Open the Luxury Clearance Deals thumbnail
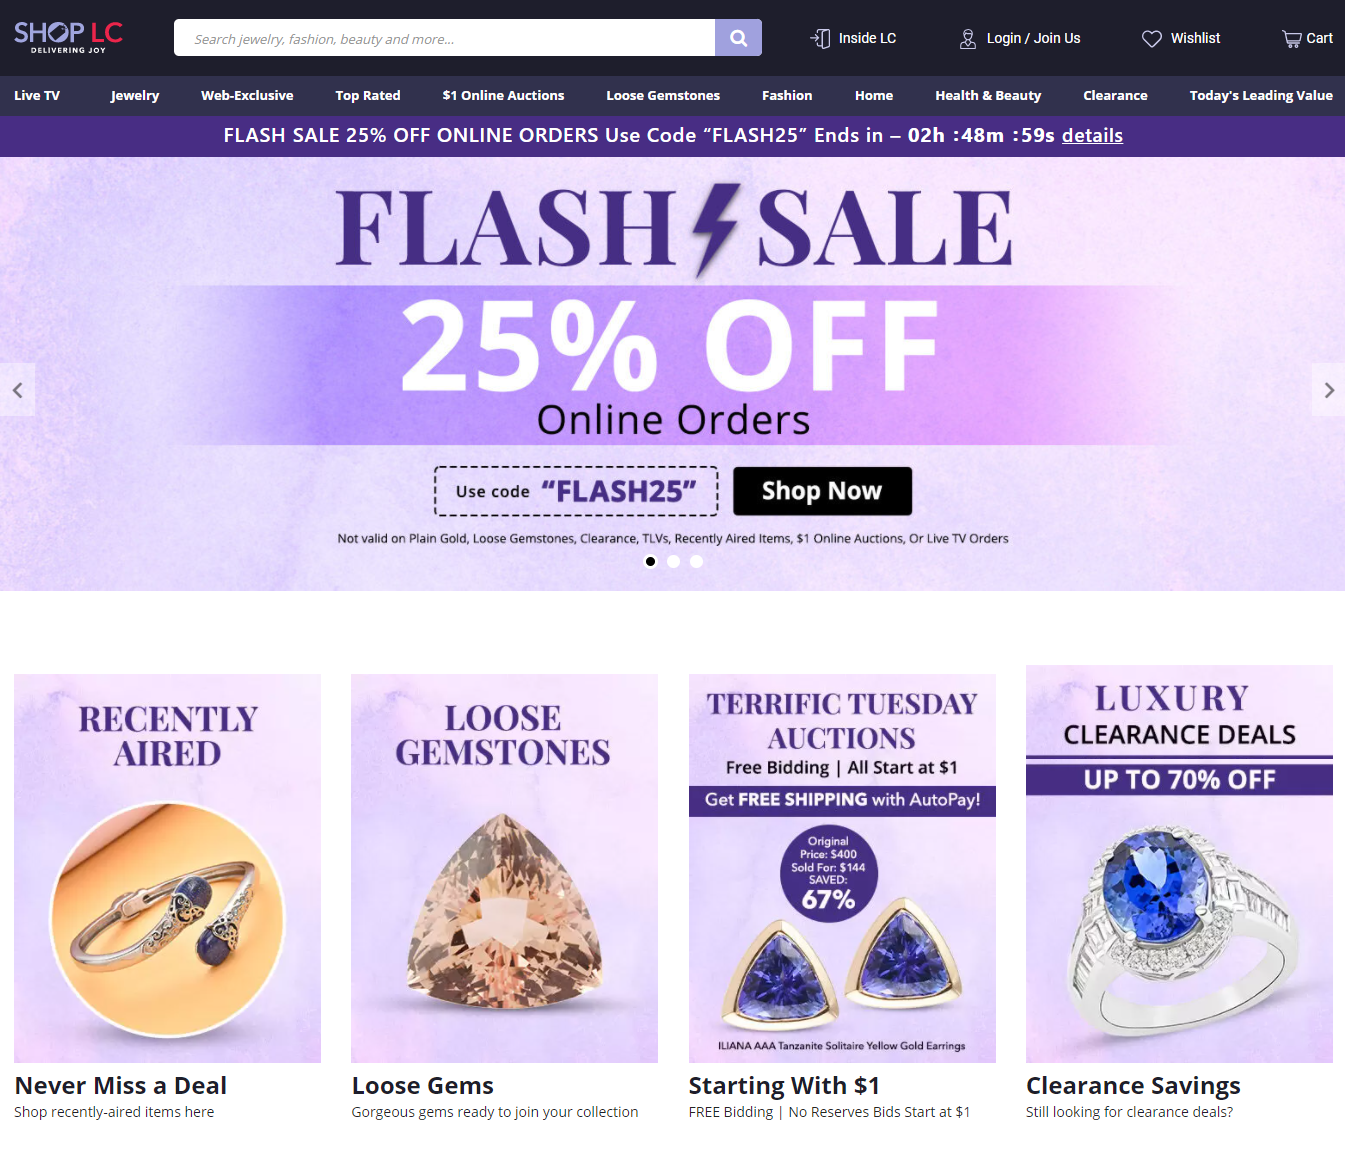Screen dimensions: 1345x1161 coord(1179,864)
